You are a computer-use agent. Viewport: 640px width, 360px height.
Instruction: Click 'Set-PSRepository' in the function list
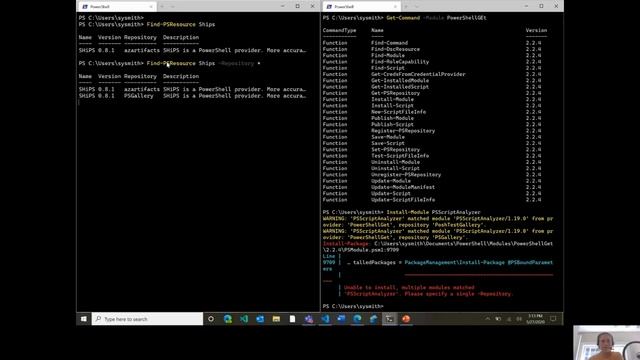[395, 149]
